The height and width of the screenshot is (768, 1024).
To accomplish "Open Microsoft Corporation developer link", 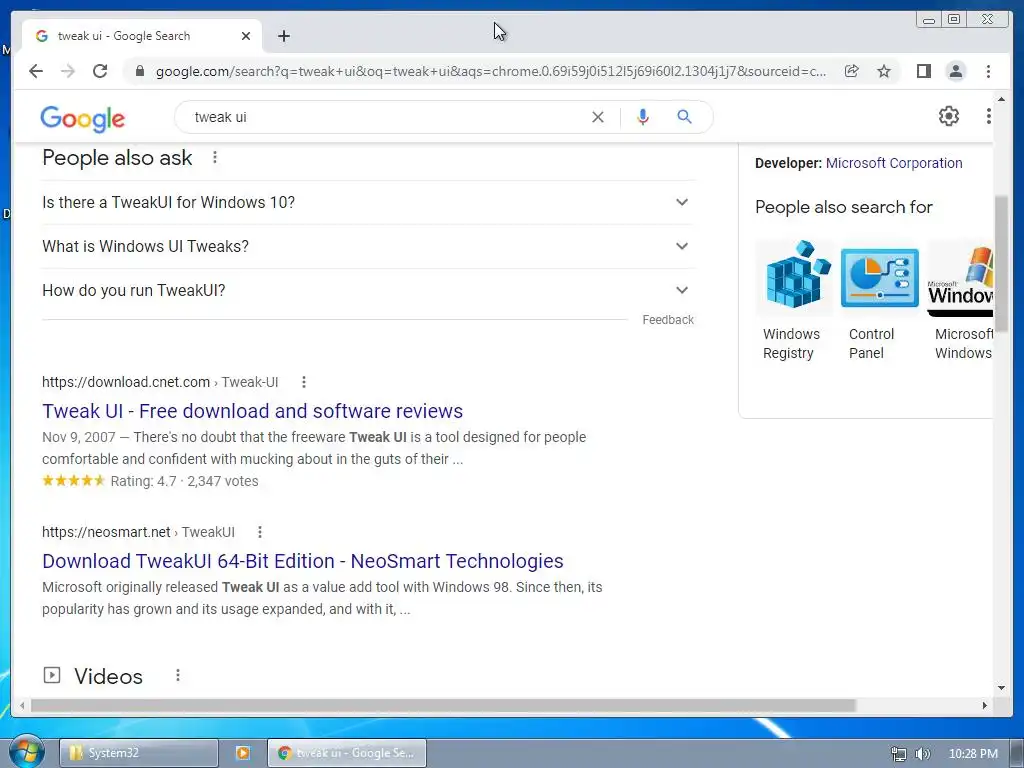I will pyautogui.click(x=893, y=163).
